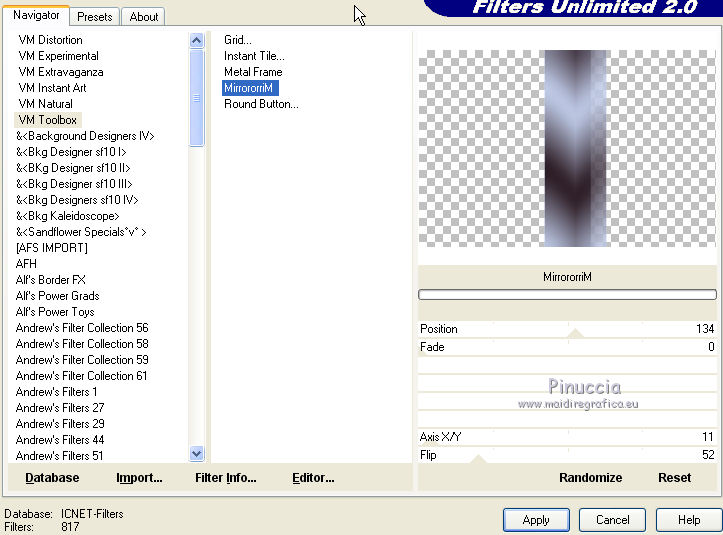
Task: Click the category list scroll up arrow
Action: (196, 41)
